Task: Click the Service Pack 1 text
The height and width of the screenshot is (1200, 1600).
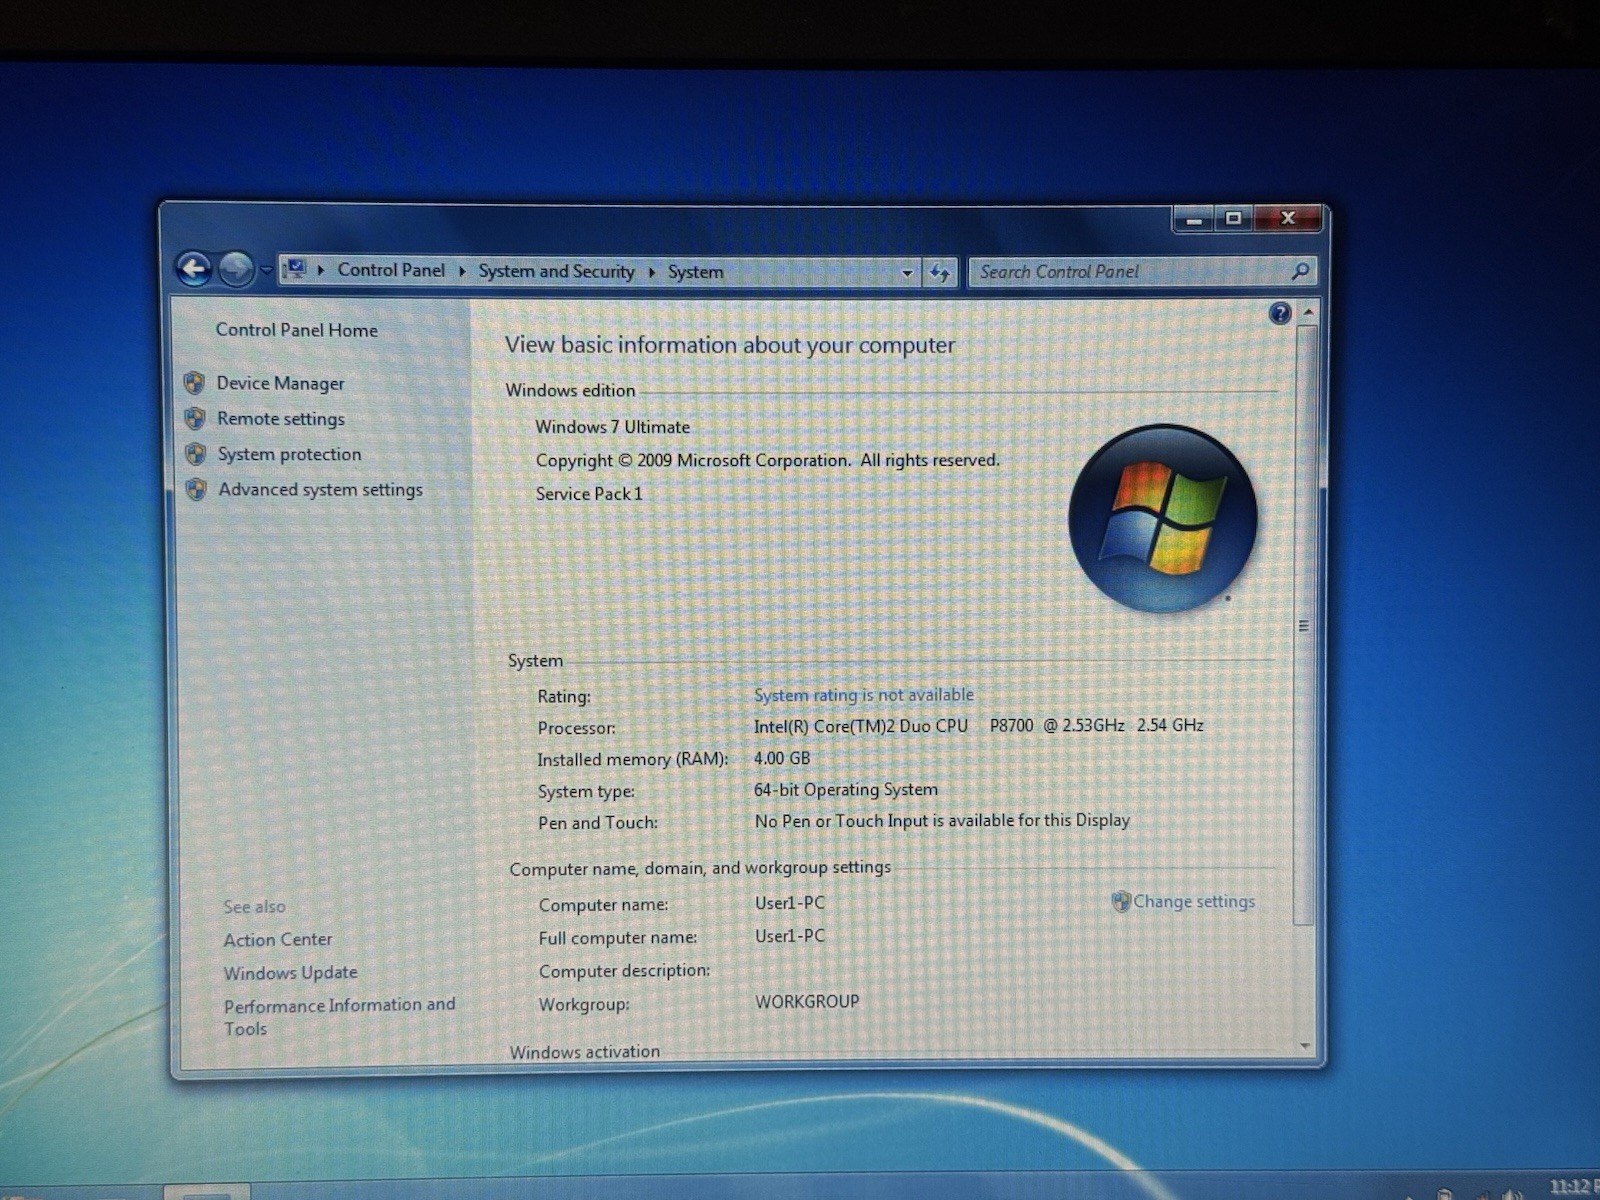Action: (x=589, y=494)
